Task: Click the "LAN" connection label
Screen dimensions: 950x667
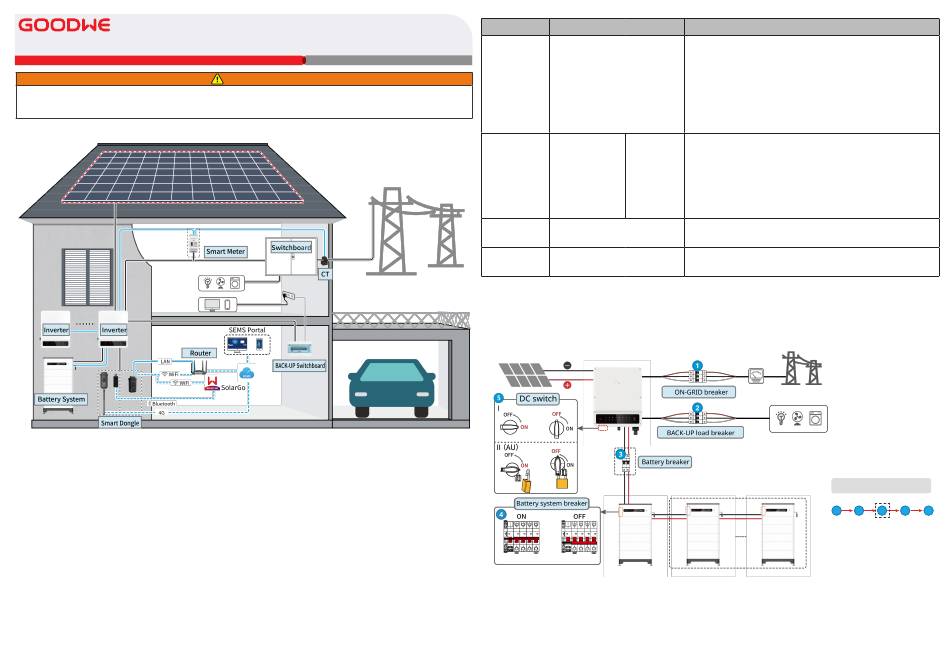Action: click(x=165, y=362)
